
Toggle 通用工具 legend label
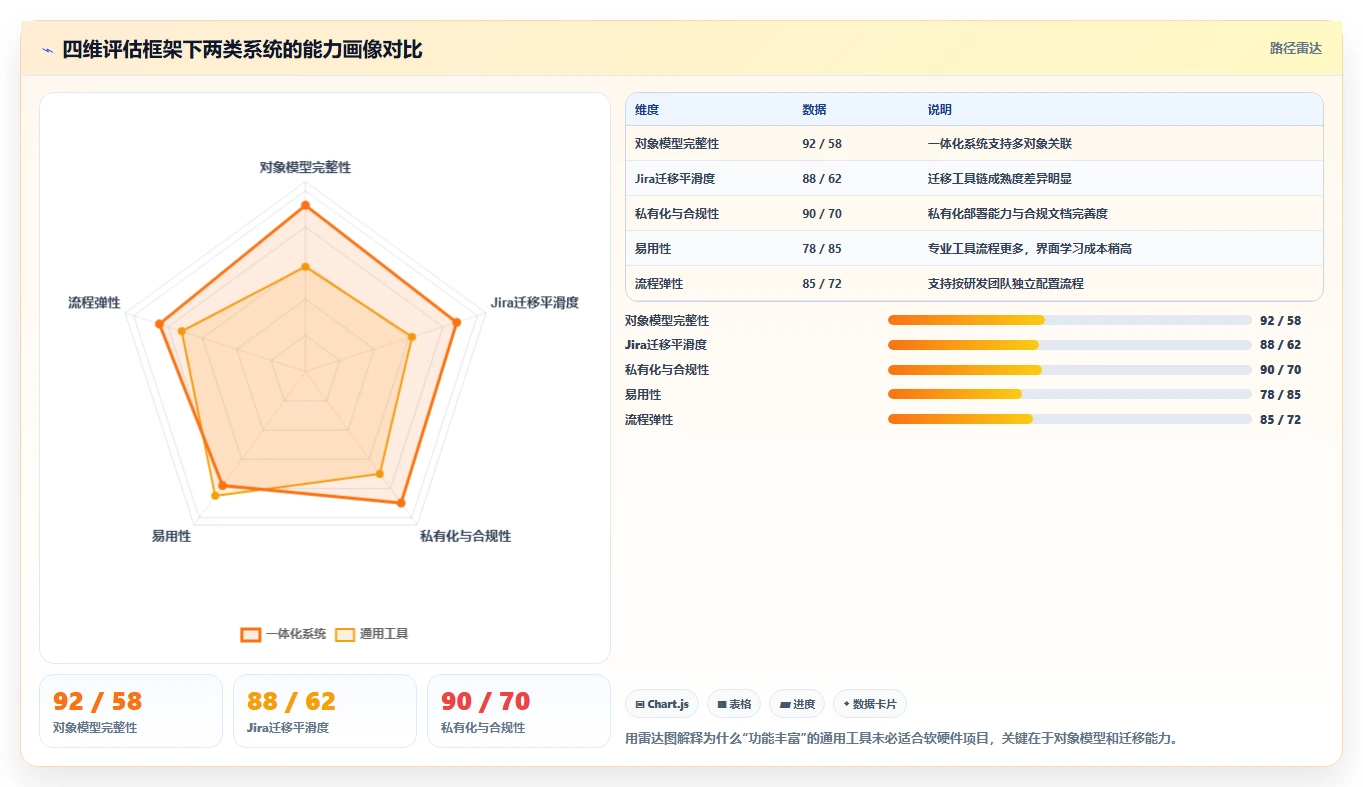384,634
